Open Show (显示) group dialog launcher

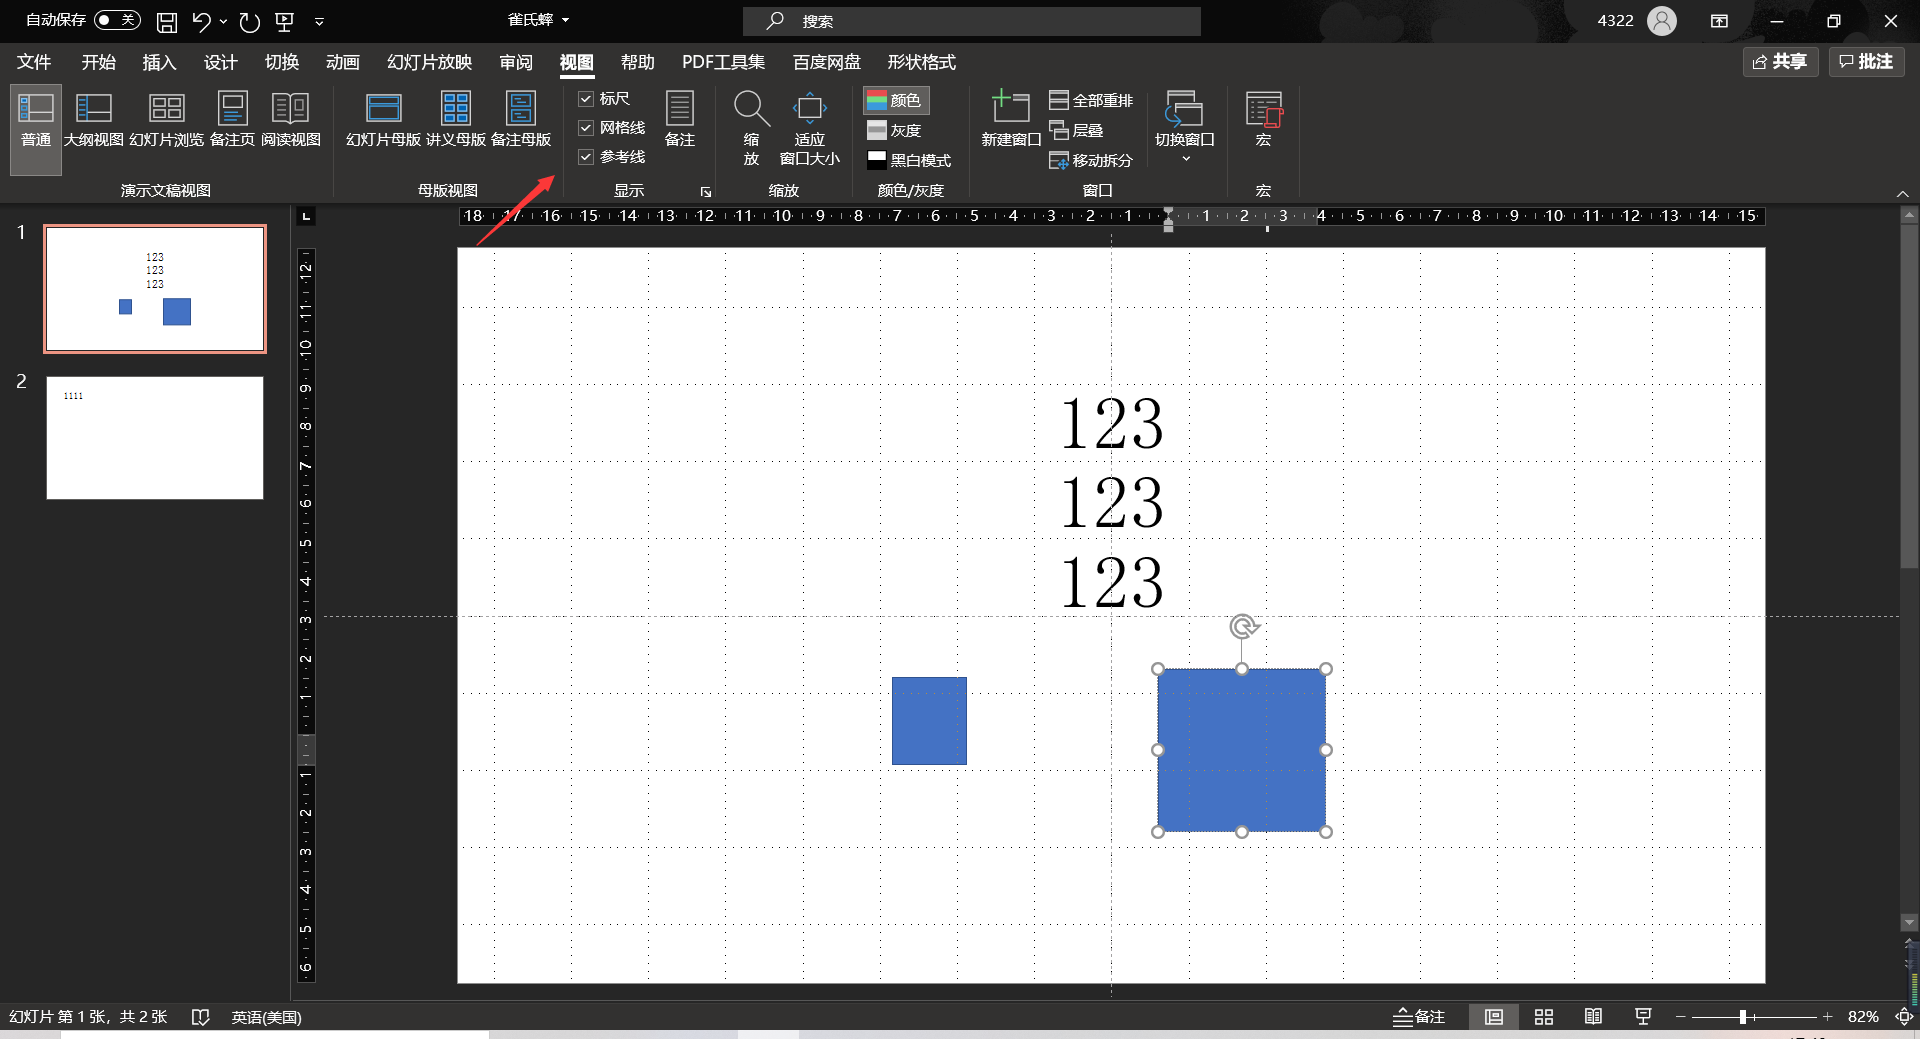click(x=706, y=191)
